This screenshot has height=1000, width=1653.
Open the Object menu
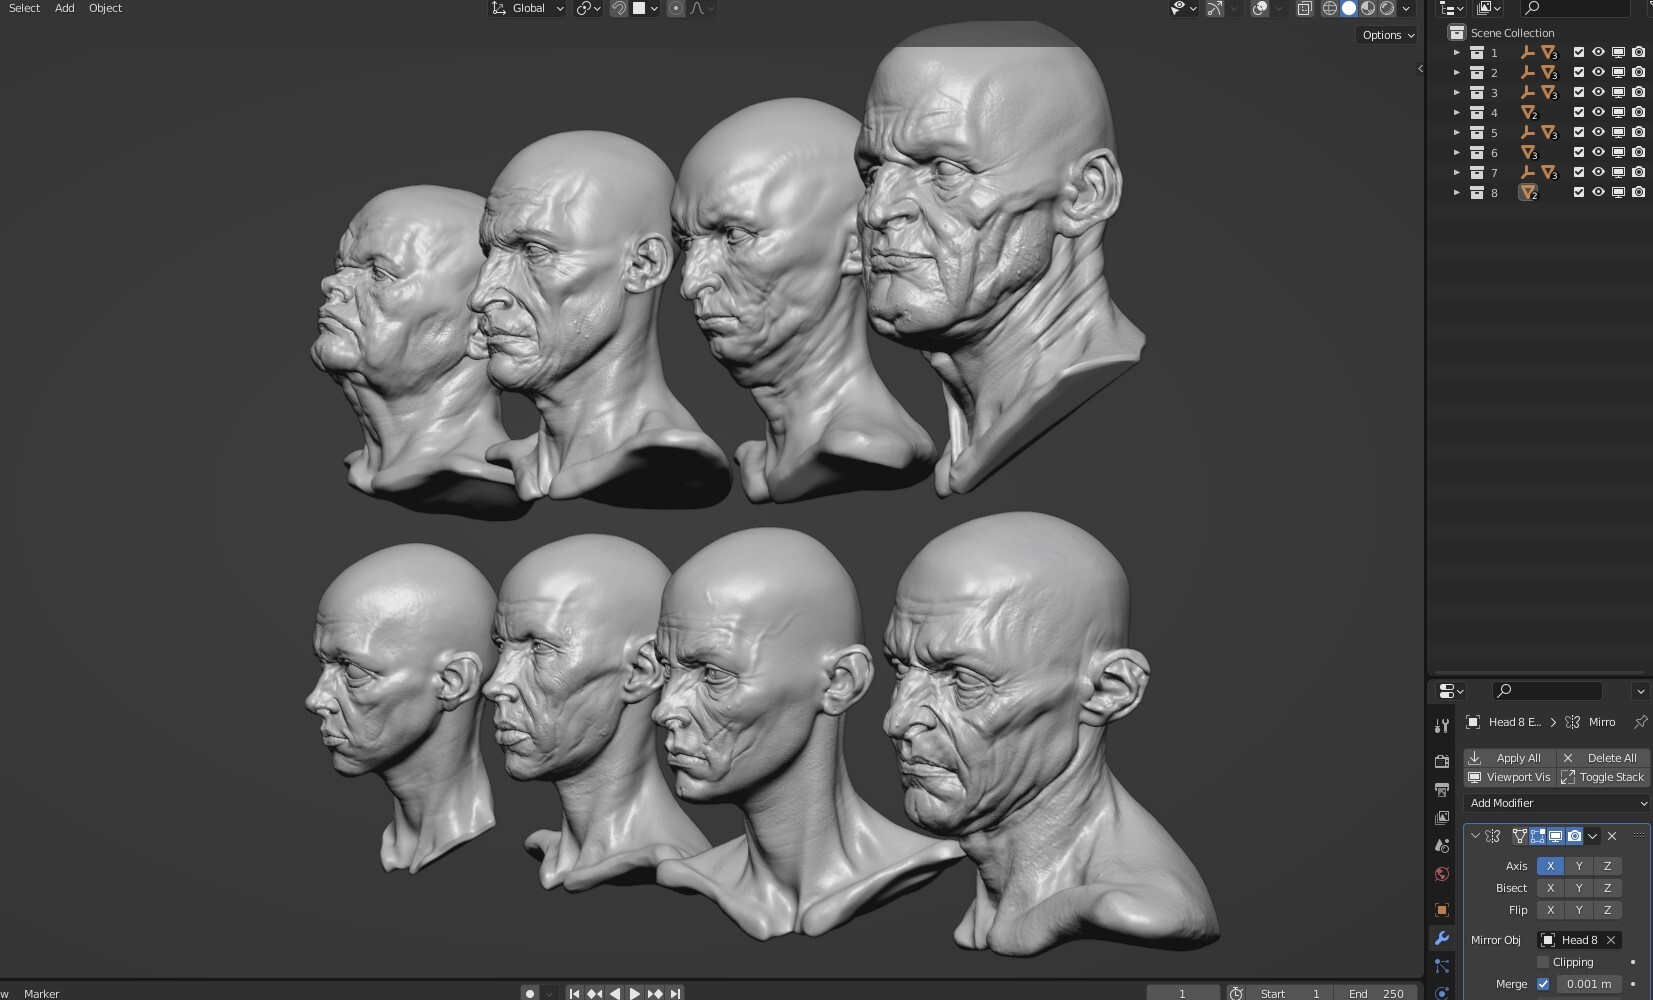pos(105,8)
